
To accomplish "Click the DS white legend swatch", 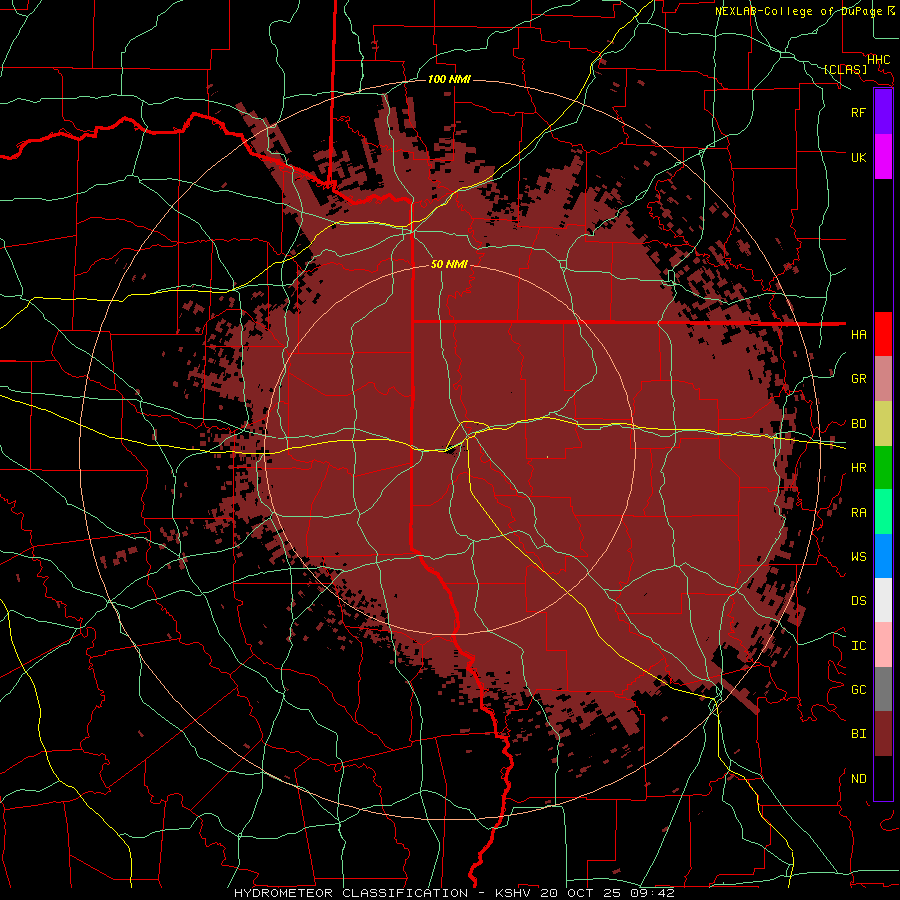I will click(883, 600).
